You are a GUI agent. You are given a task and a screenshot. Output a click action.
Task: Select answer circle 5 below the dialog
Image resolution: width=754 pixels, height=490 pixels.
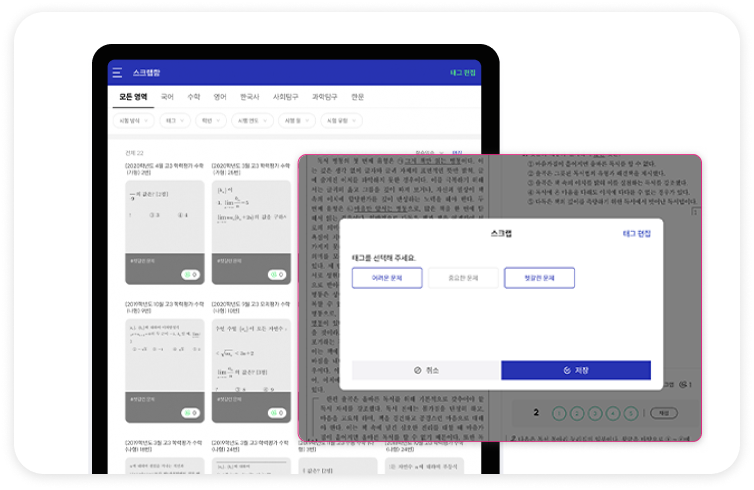629,413
